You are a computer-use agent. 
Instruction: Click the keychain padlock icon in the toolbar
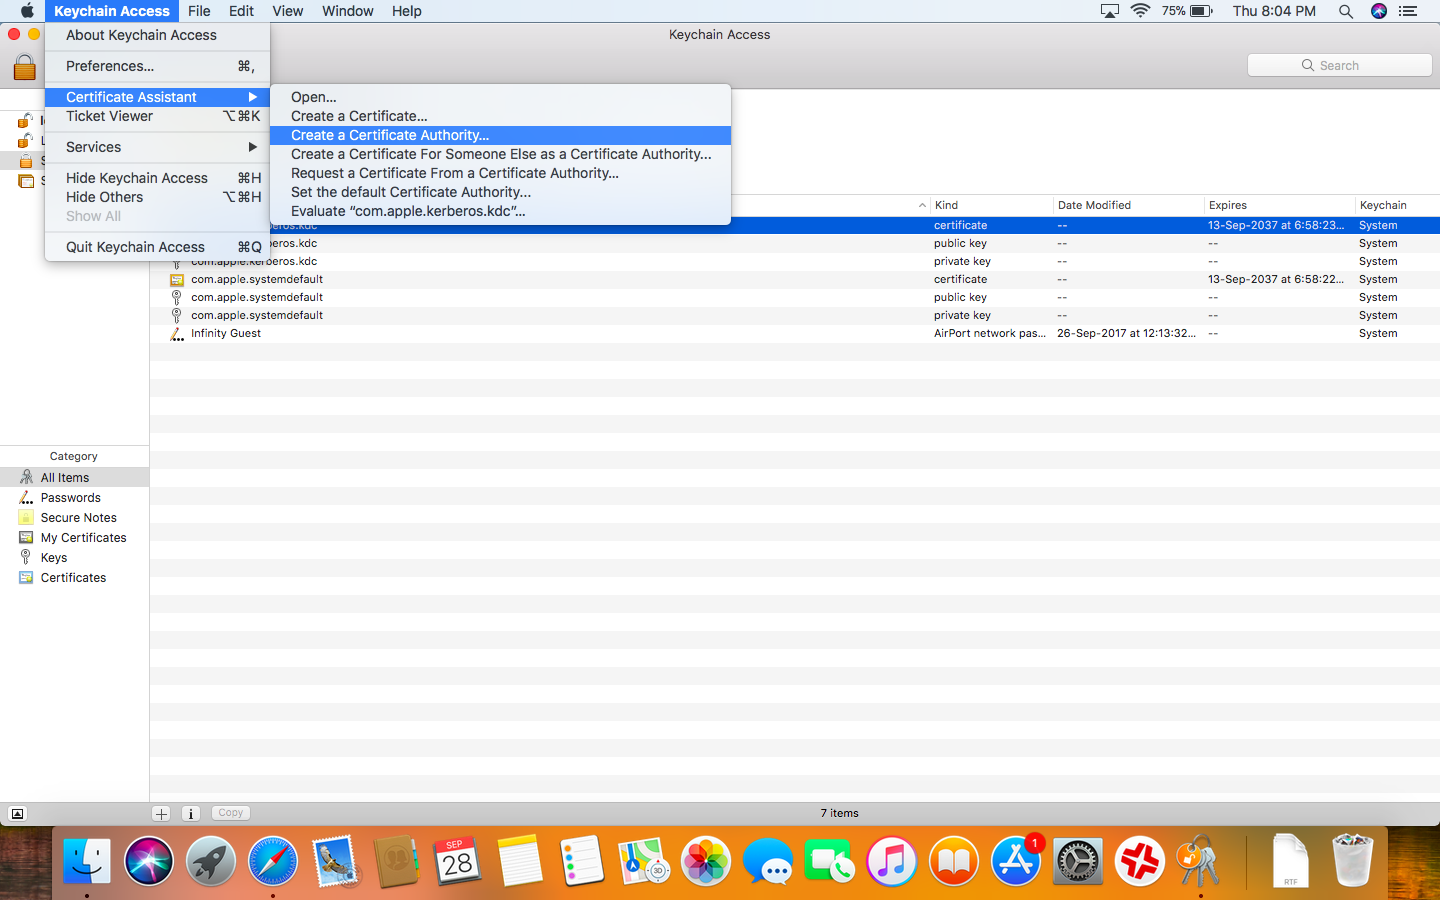coord(25,66)
